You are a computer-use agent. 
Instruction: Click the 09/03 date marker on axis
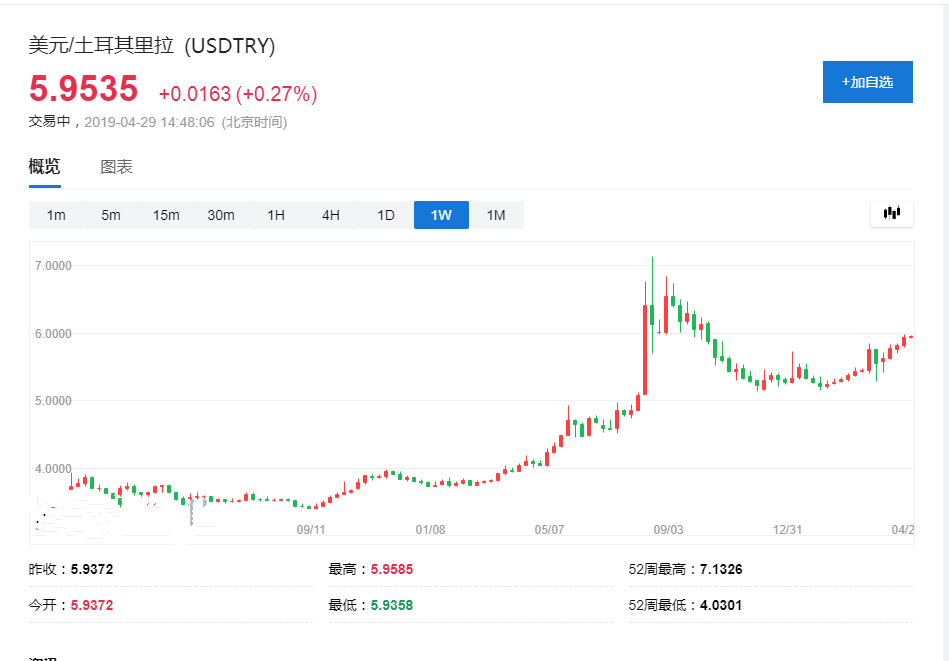pyautogui.click(x=668, y=529)
